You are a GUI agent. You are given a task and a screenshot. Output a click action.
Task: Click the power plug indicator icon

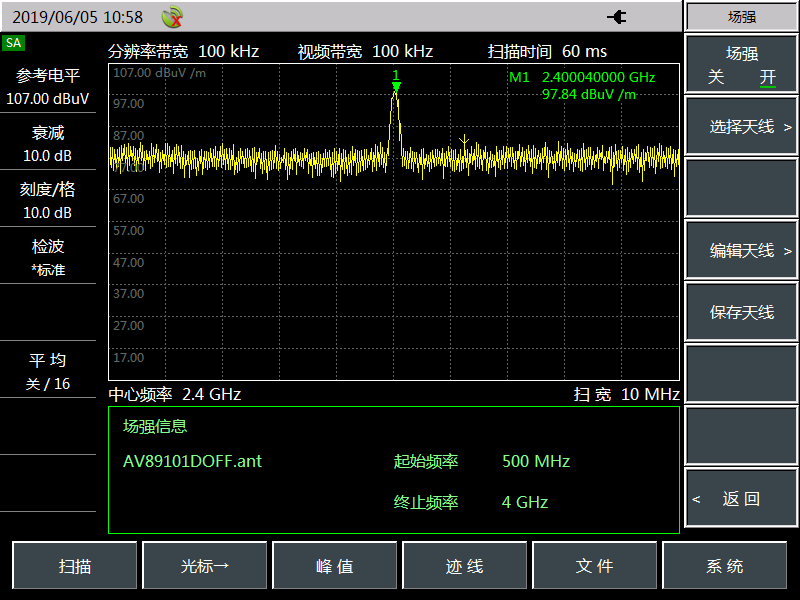617,17
